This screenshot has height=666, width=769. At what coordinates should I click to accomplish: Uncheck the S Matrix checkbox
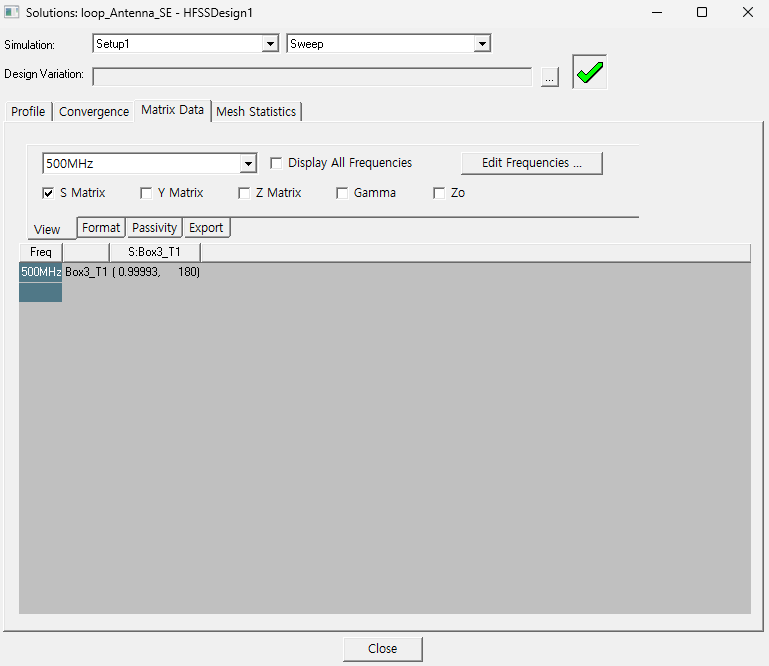coord(49,193)
